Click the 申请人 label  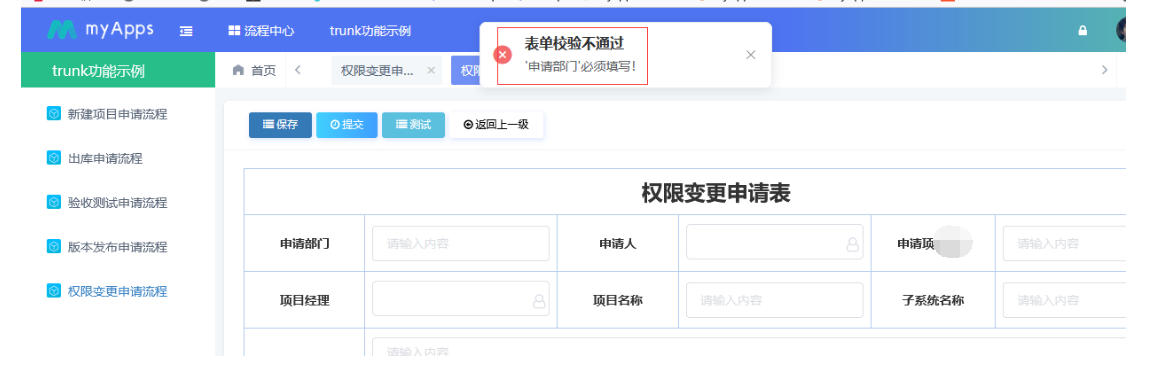[618, 244]
